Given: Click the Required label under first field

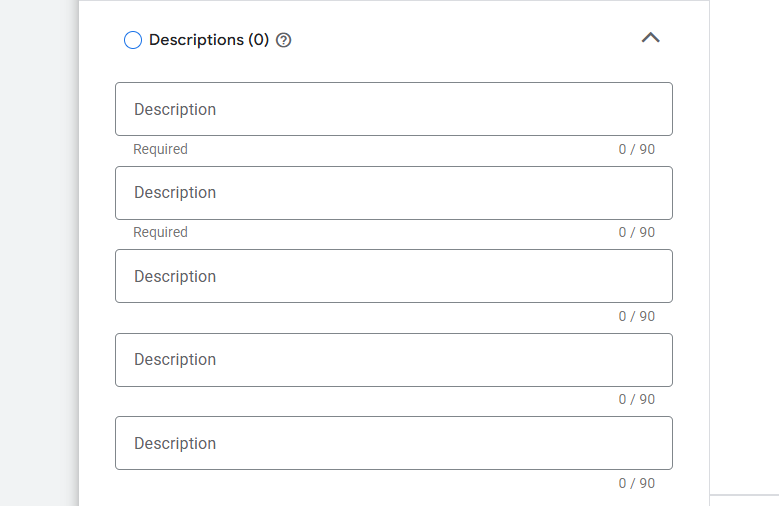Looking at the screenshot, I should tap(161, 149).
